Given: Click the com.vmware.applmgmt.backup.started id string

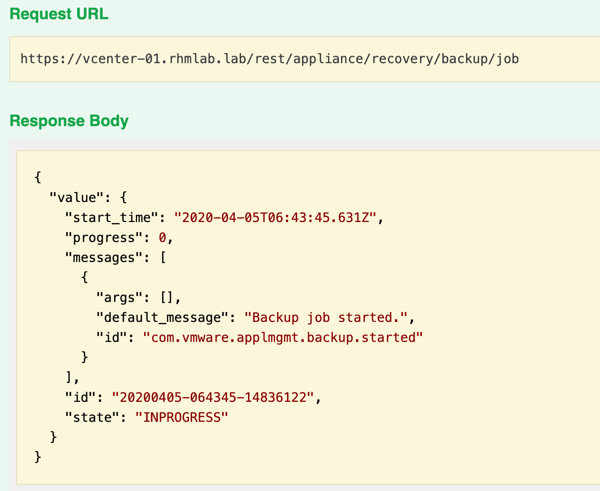Looking at the screenshot, I should 283,337.
